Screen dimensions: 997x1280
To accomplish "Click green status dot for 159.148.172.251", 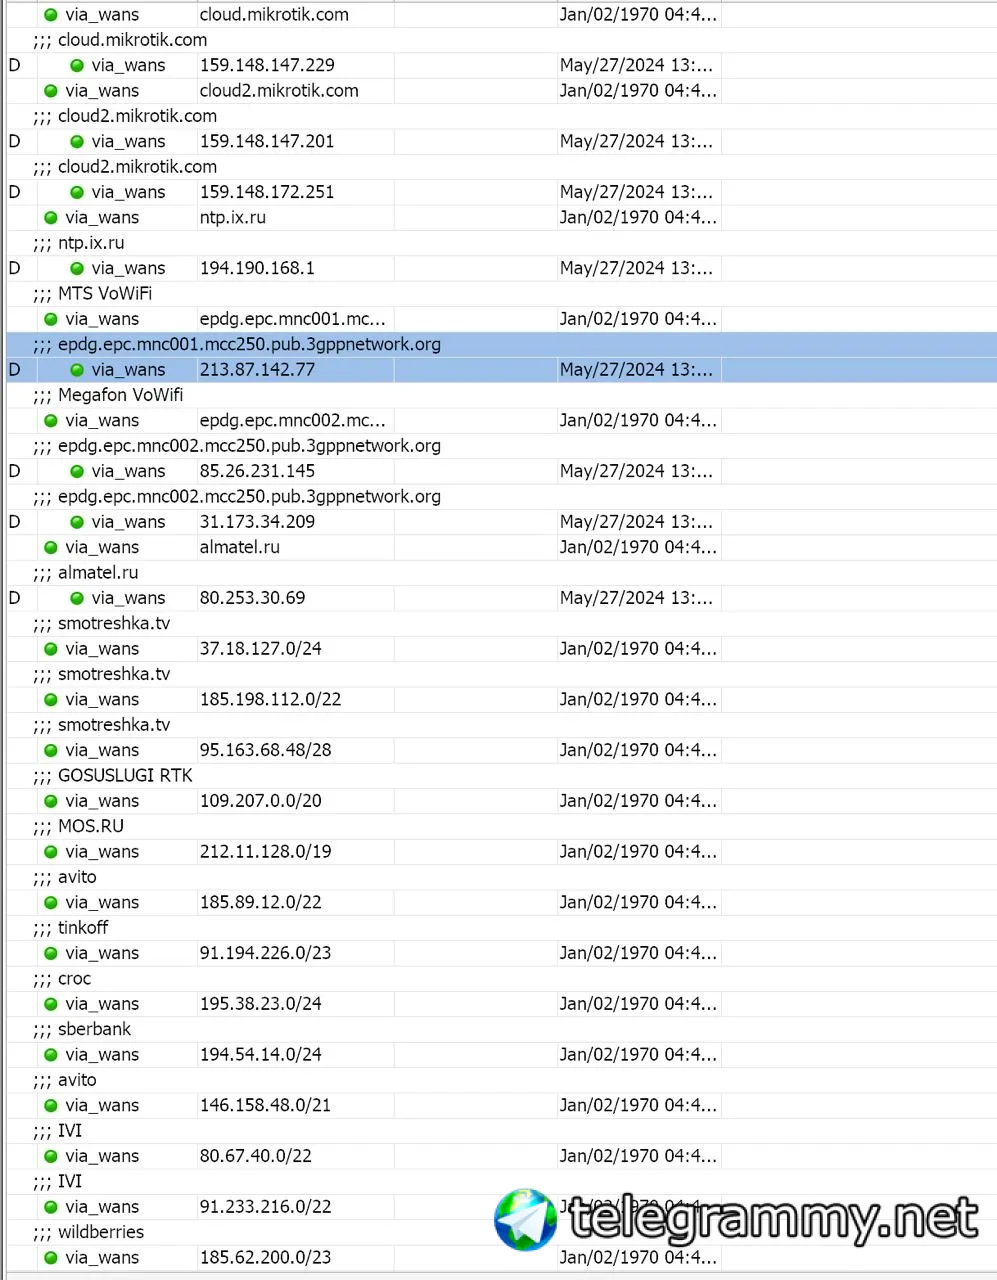I will 77,192.
